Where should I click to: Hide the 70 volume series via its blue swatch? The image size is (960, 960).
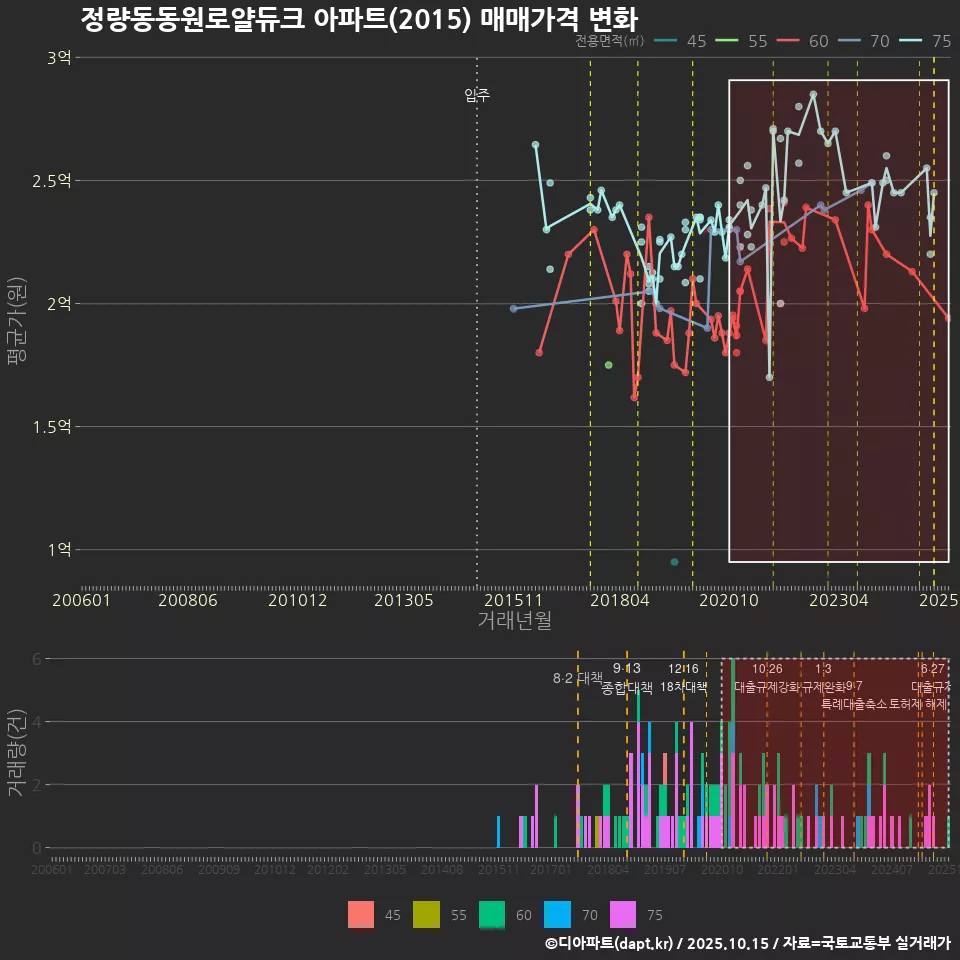point(555,914)
